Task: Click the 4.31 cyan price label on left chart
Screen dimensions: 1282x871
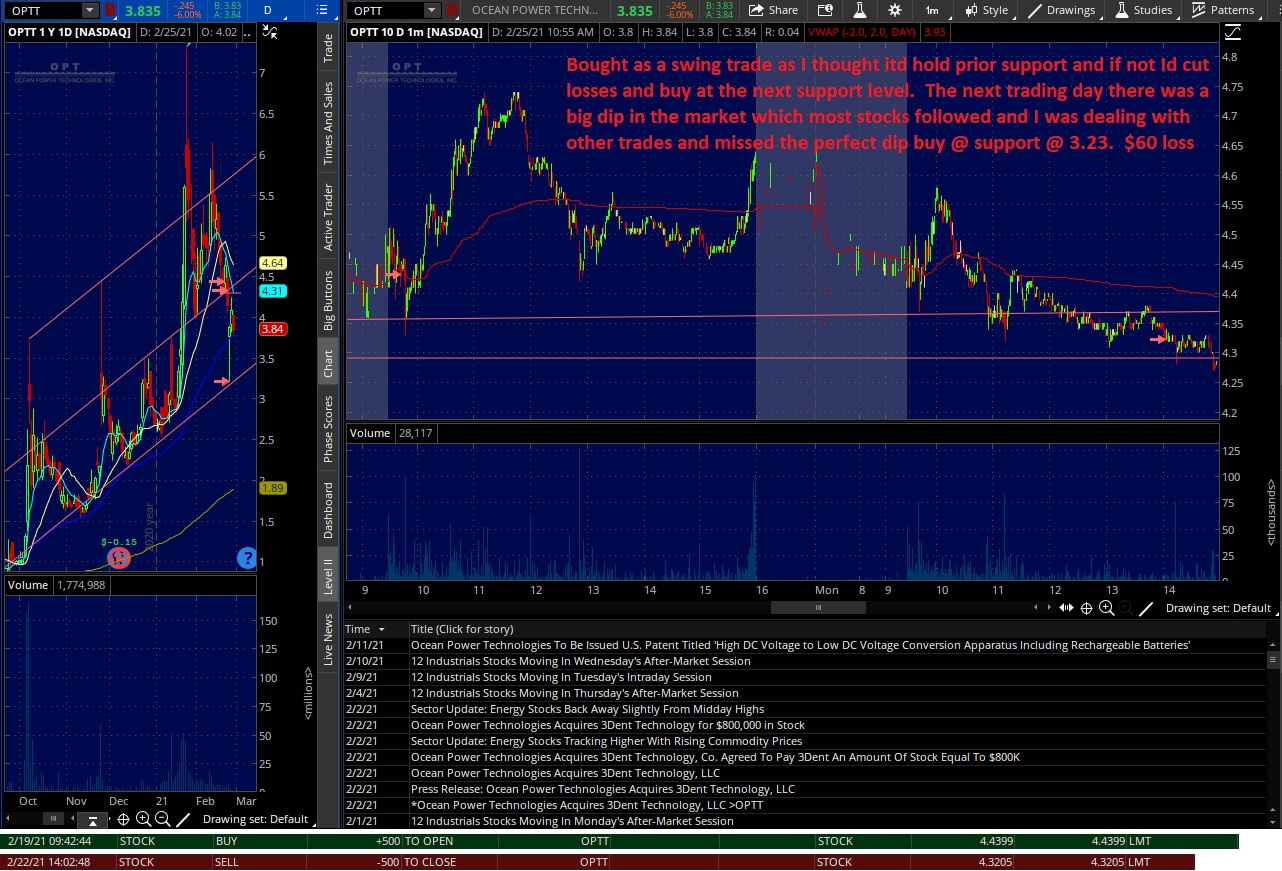Action: tap(273, 291)
